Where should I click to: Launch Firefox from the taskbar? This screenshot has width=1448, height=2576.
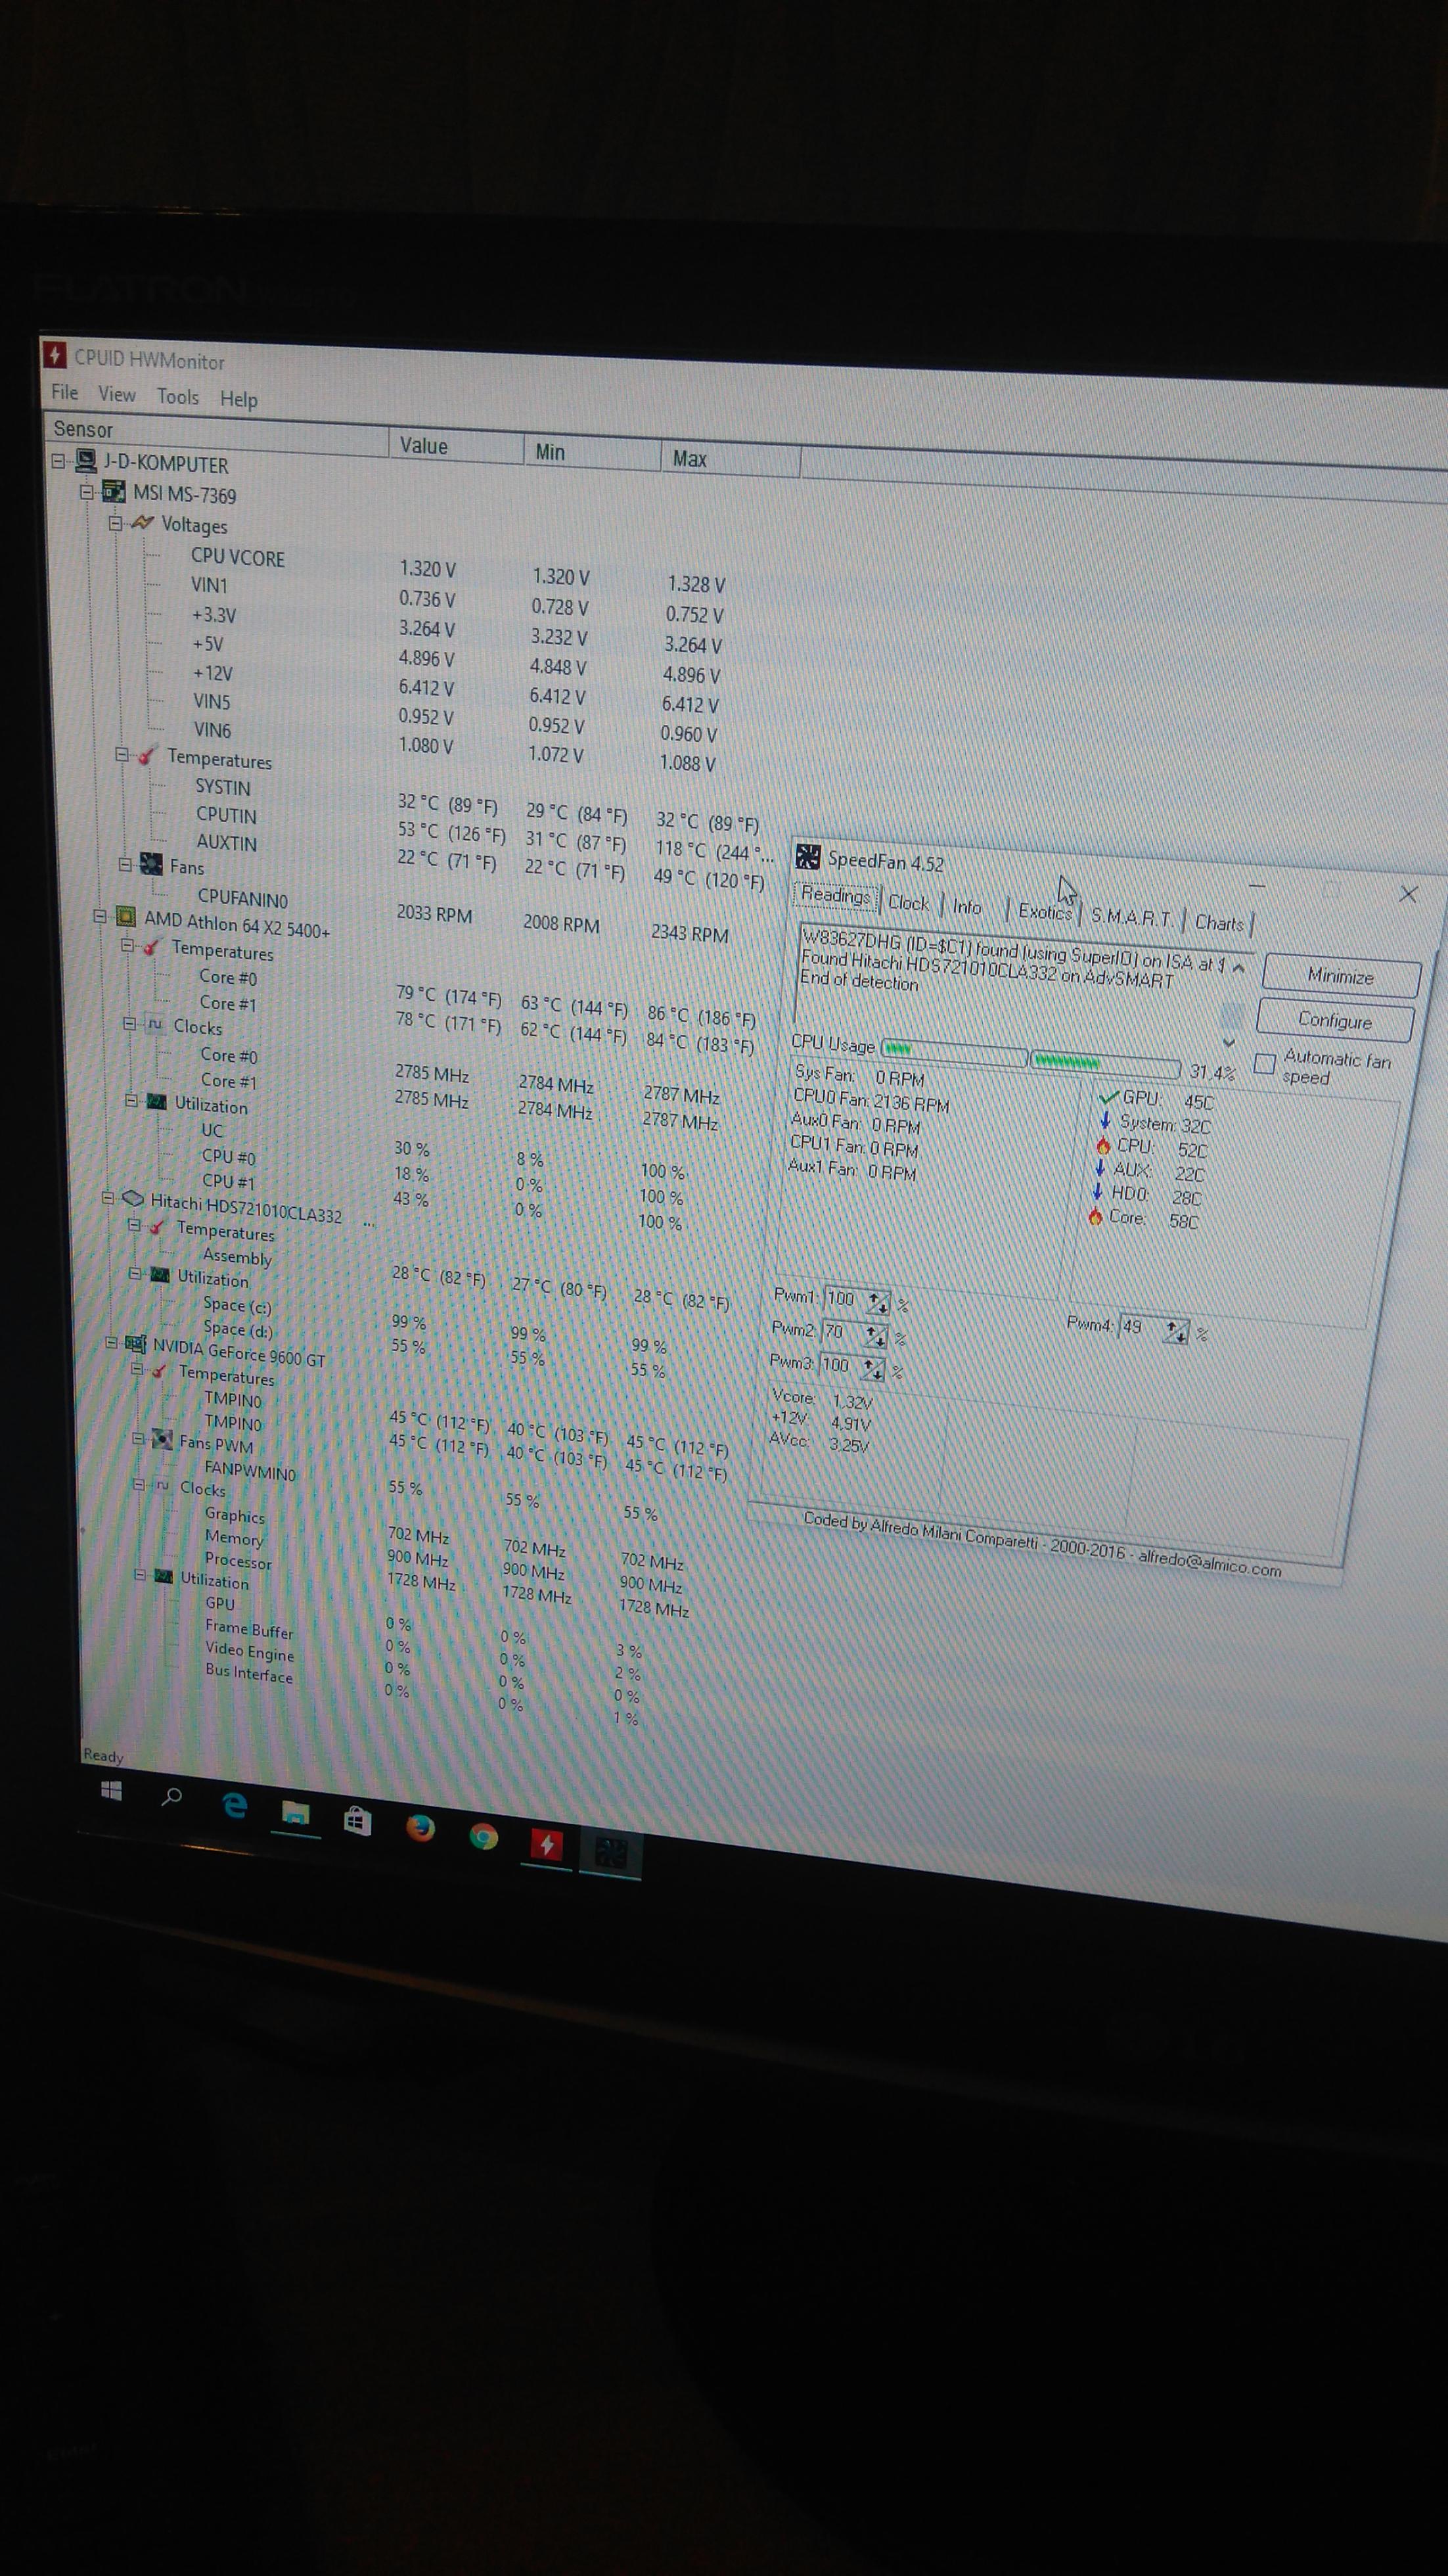pos(420,1828)
